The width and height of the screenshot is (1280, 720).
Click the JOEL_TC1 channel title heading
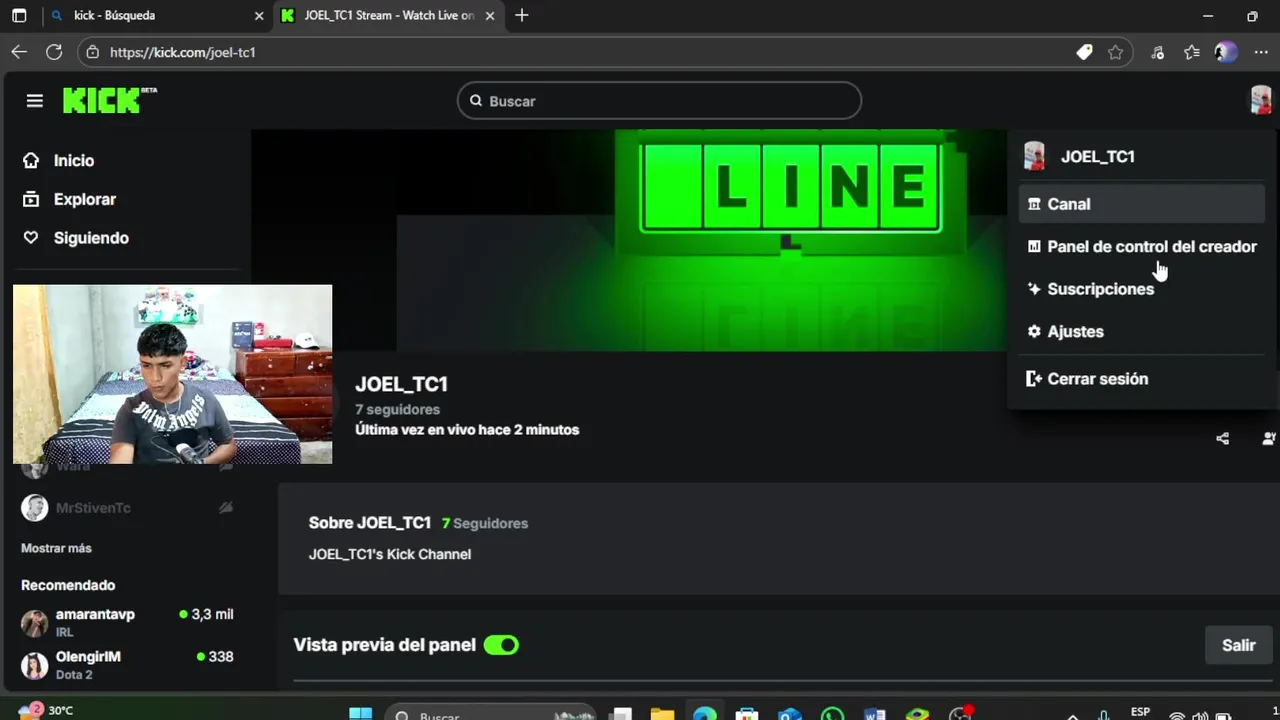pyautogui.click(x=401, y=384)
